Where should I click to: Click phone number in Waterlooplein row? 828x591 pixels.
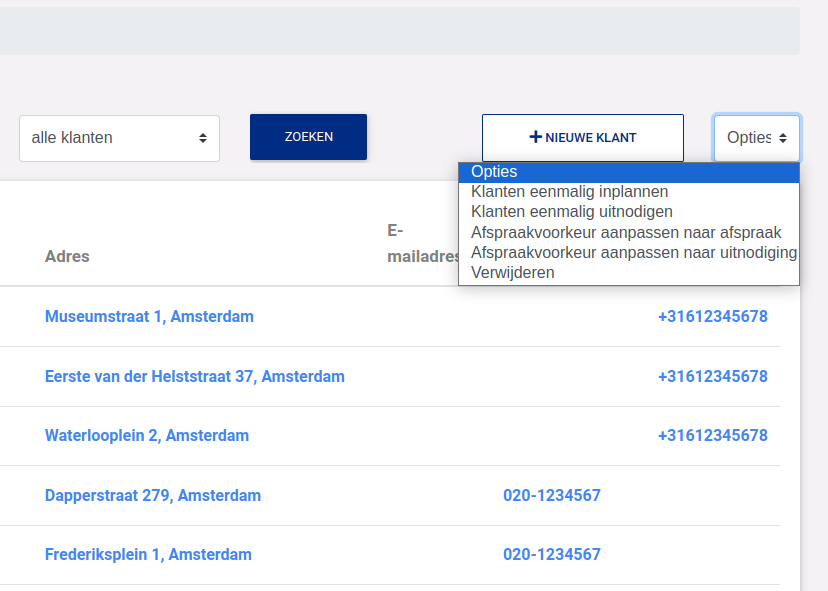[x=712, y=436]
